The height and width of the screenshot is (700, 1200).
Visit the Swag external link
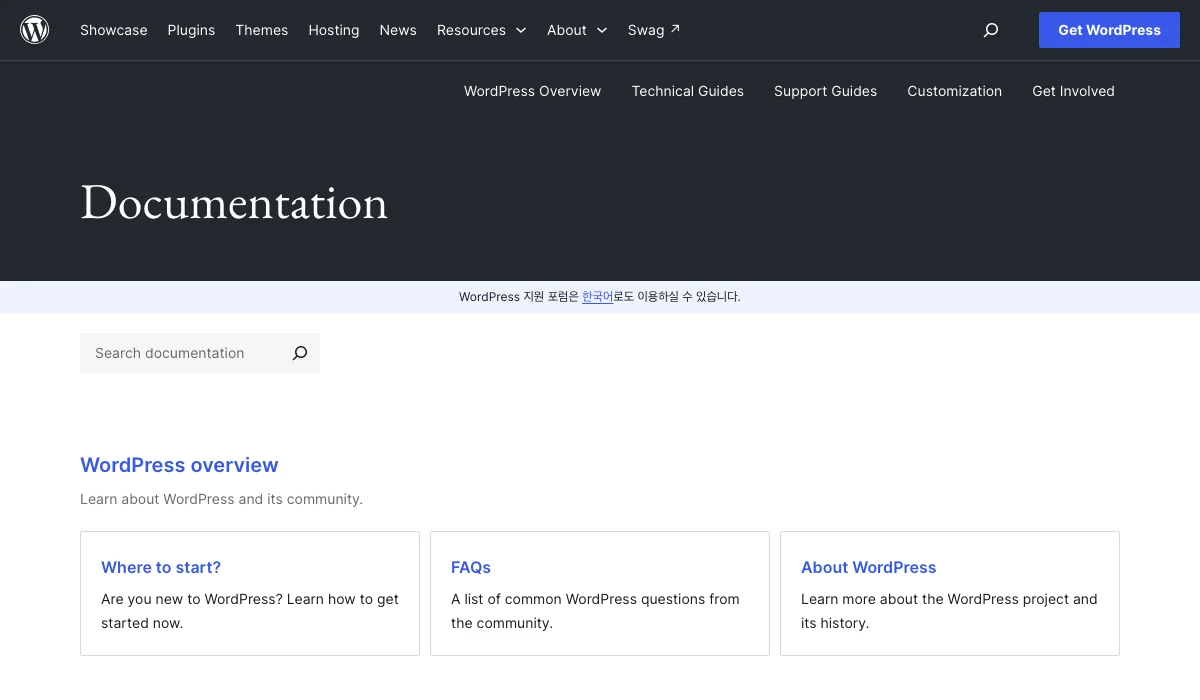pyautogui.click(x=654, y=30)
